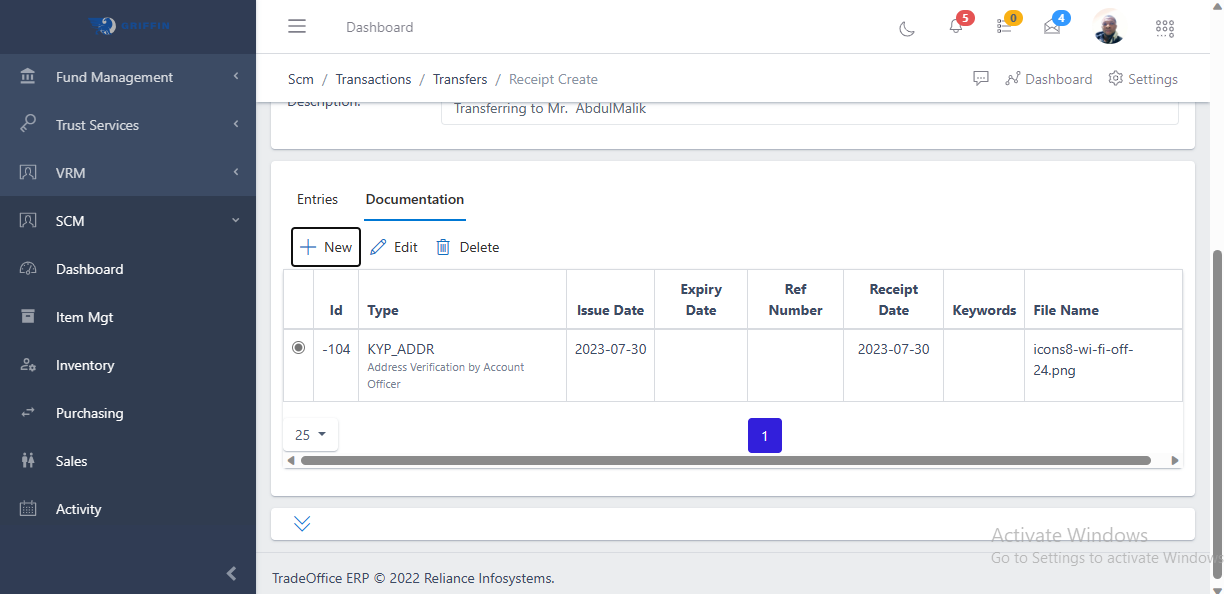
Task: Click the Ref Number column header
Action: point(795,299)
